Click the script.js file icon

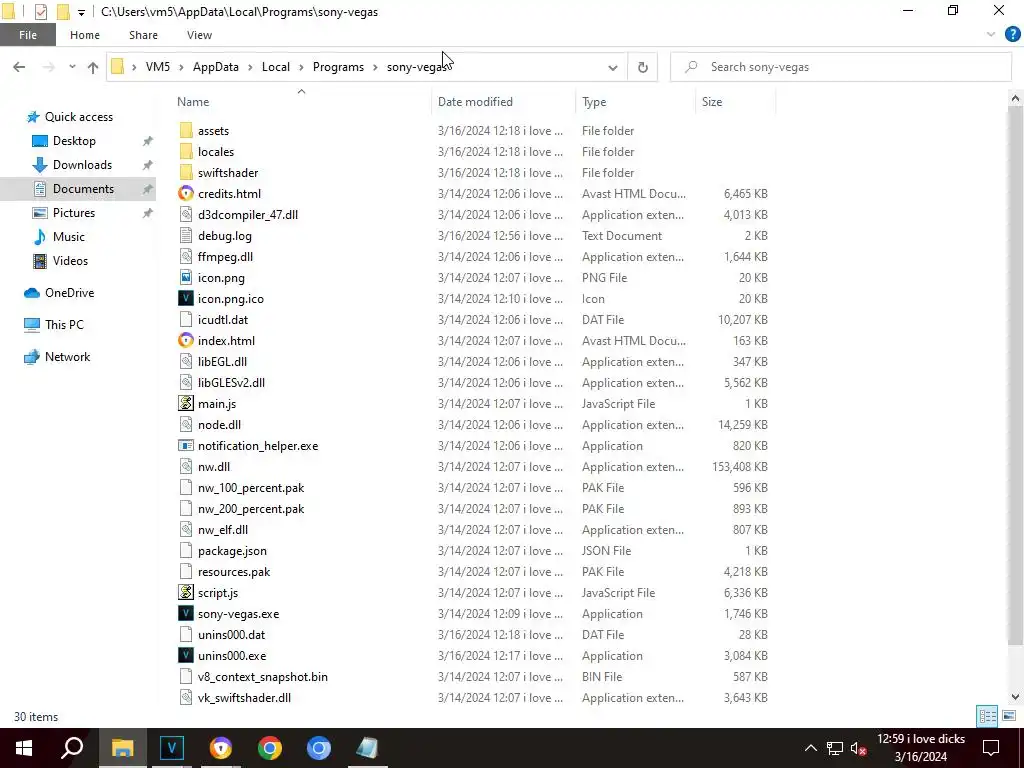pos(186,592)
